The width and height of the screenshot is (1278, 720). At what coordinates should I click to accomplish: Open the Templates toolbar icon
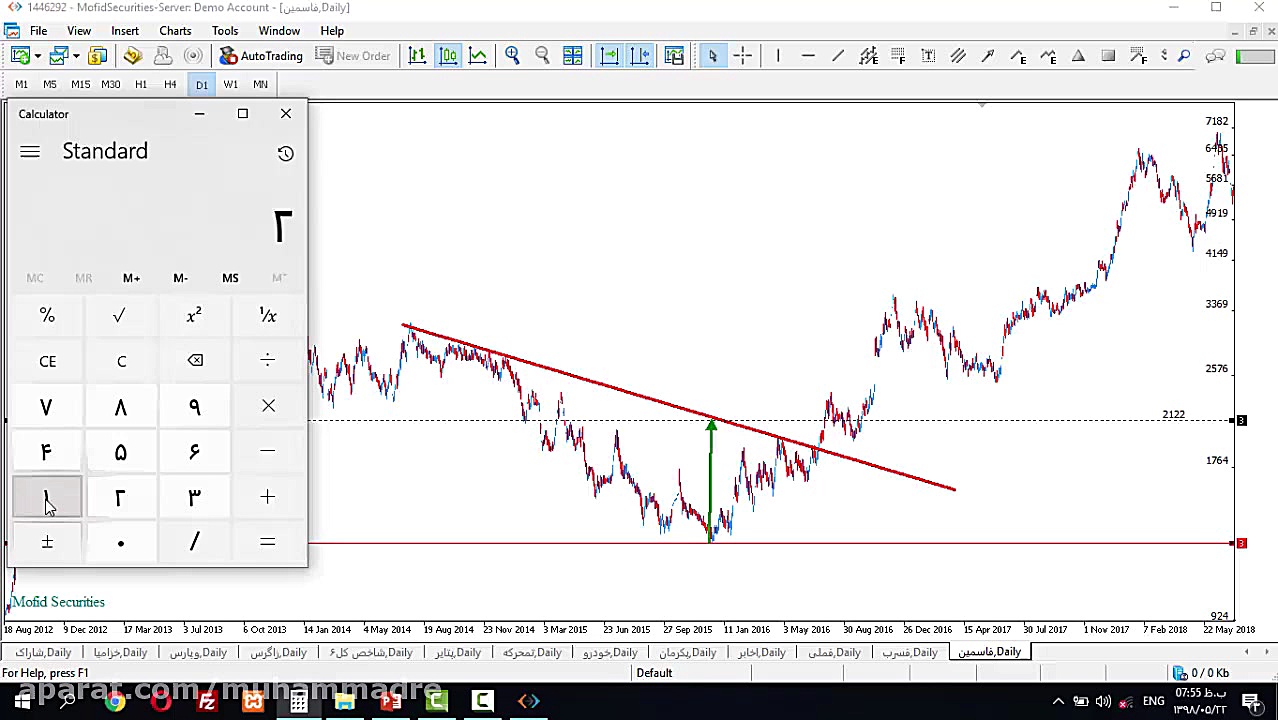pyautogui.click(x=675, y=56)
